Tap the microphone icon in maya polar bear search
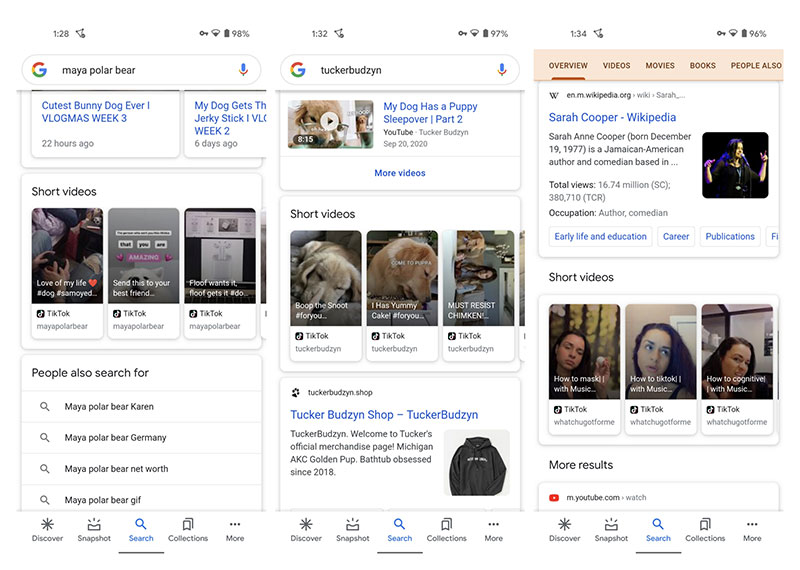The width and height of the screenshot is (800, 570). tap(243, 70)
